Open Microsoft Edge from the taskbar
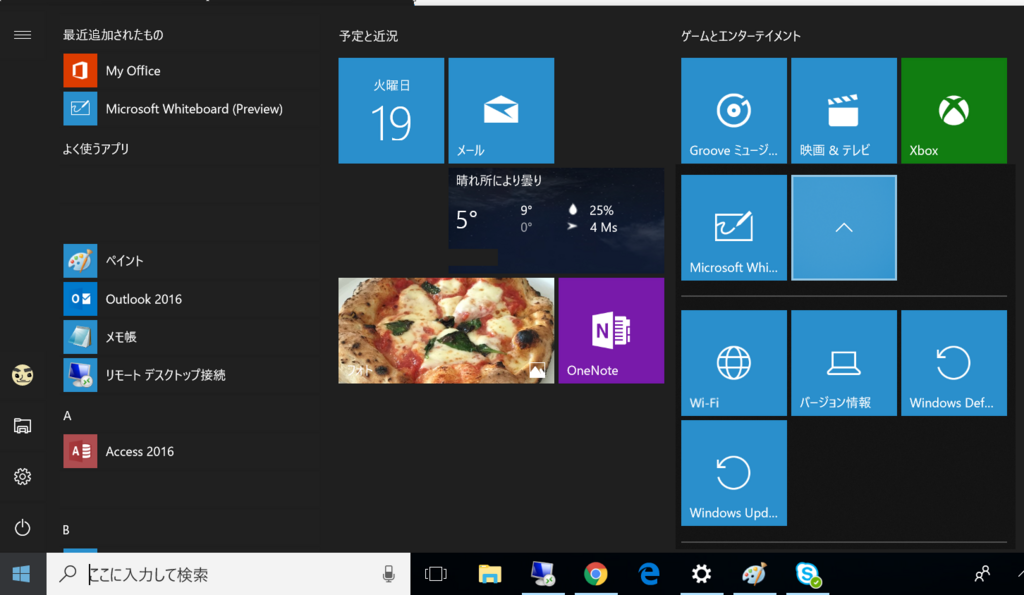 pyautogui.click(x=648, y=574)
